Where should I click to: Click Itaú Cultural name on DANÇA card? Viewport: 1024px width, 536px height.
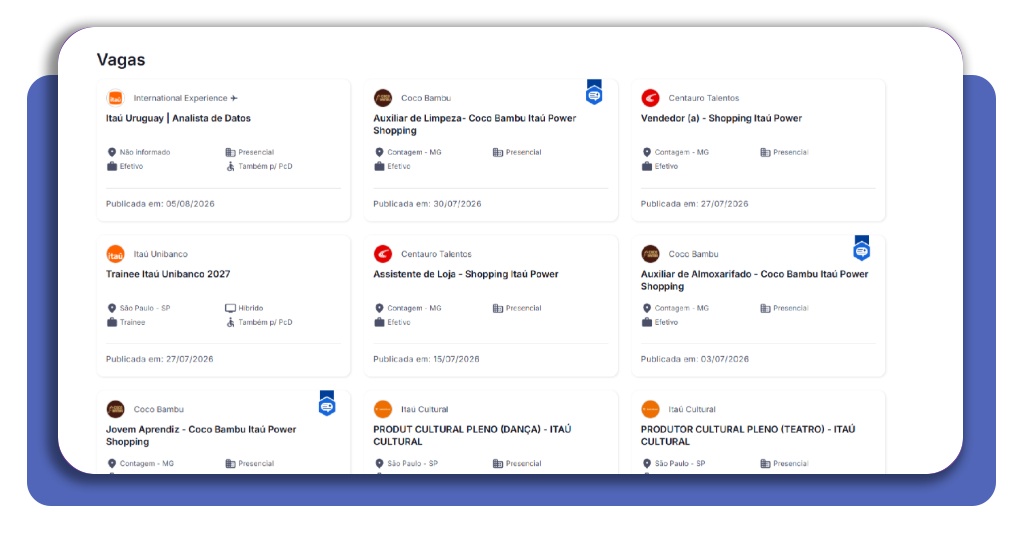point(424,409)
